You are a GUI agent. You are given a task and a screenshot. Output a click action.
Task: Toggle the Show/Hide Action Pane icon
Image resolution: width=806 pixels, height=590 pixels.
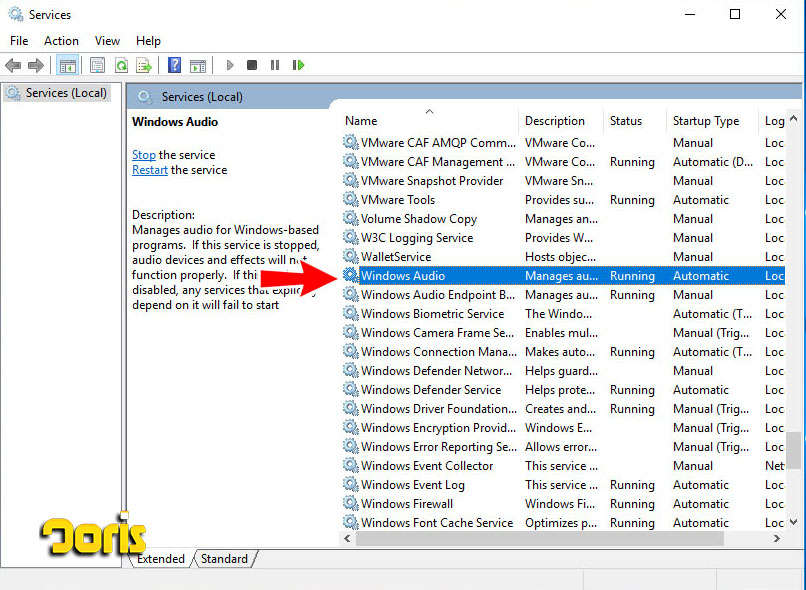tap(198, 65)
